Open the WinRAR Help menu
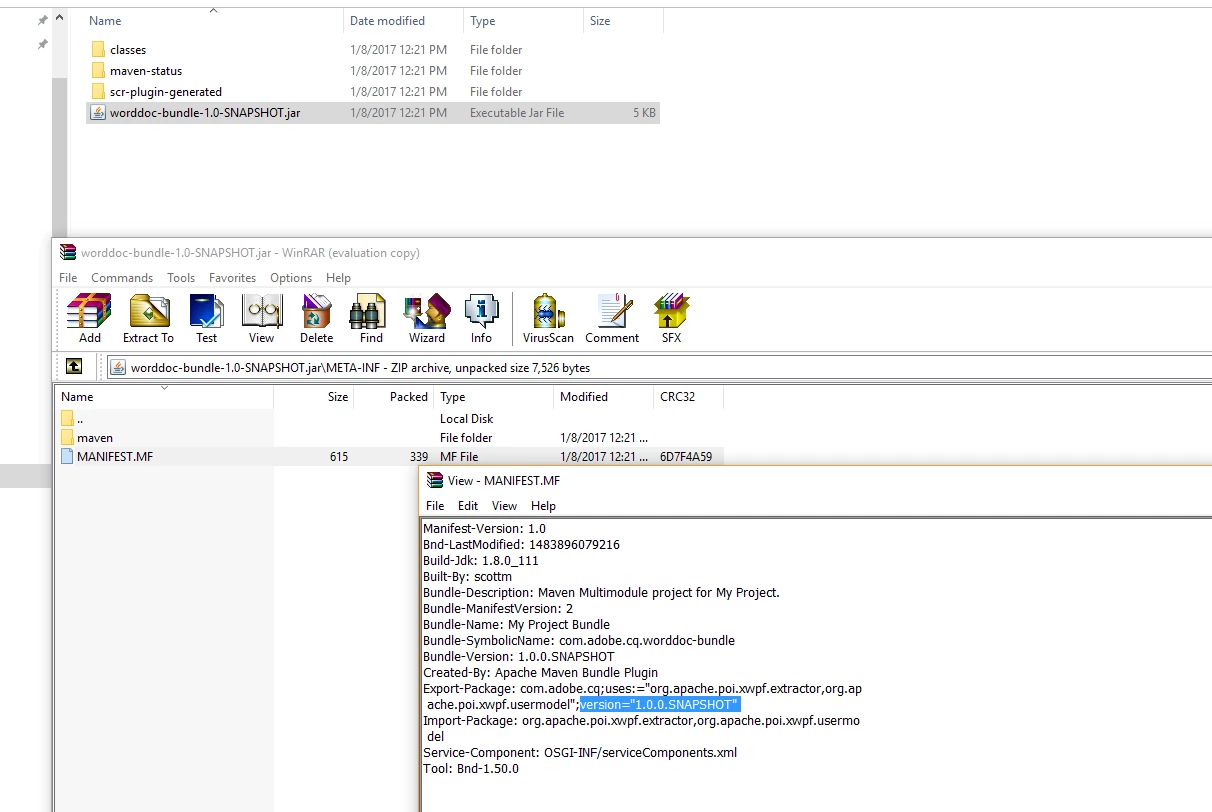This screenshot has width=1212, height=812. click(339, 278)
